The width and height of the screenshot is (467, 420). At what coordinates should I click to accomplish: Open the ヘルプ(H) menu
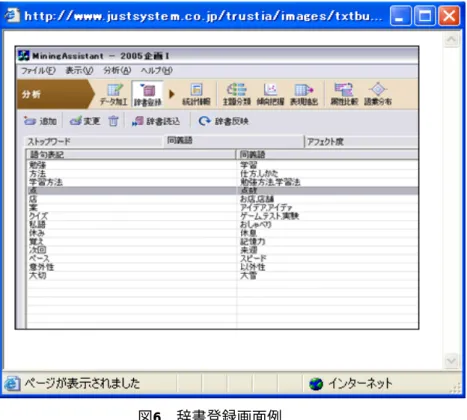(x=156, y=71)
